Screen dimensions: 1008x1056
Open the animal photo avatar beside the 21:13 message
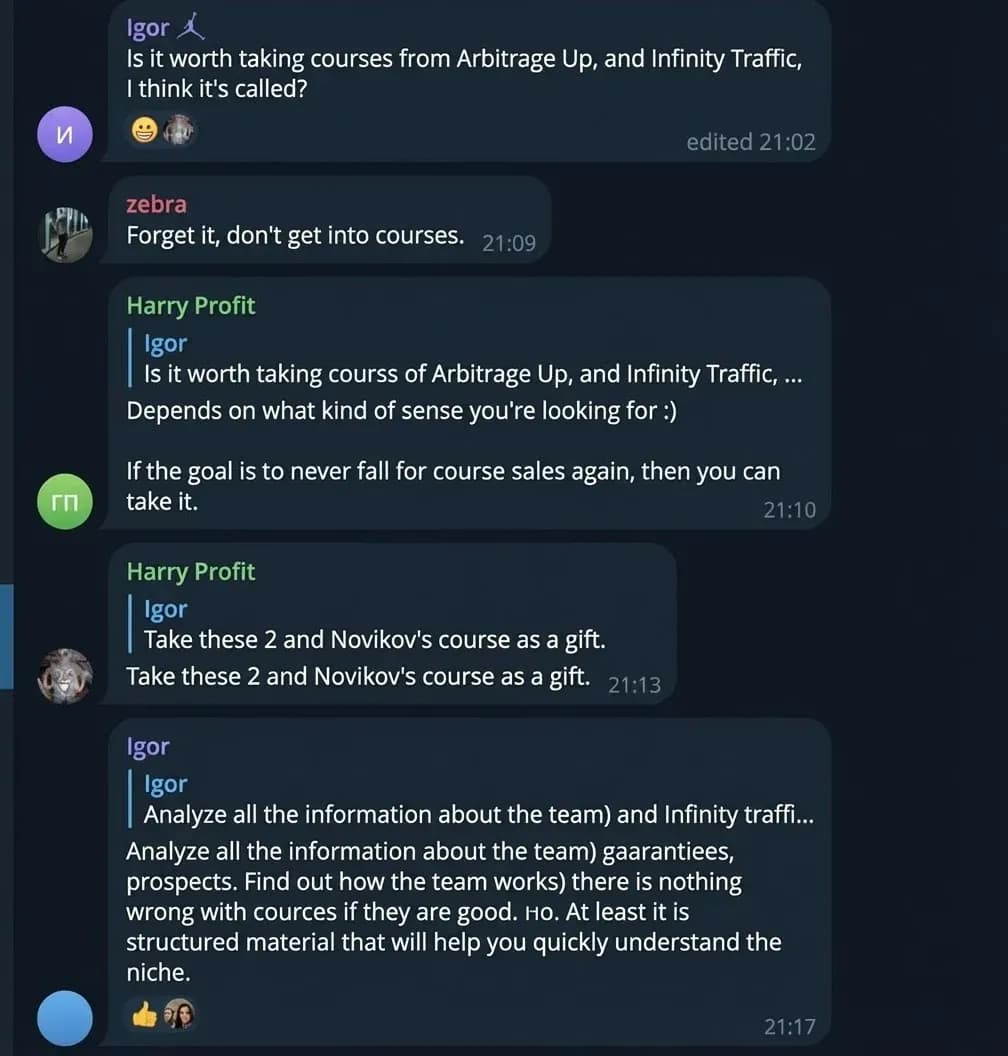pyautogui.click(x=65, y=675)
